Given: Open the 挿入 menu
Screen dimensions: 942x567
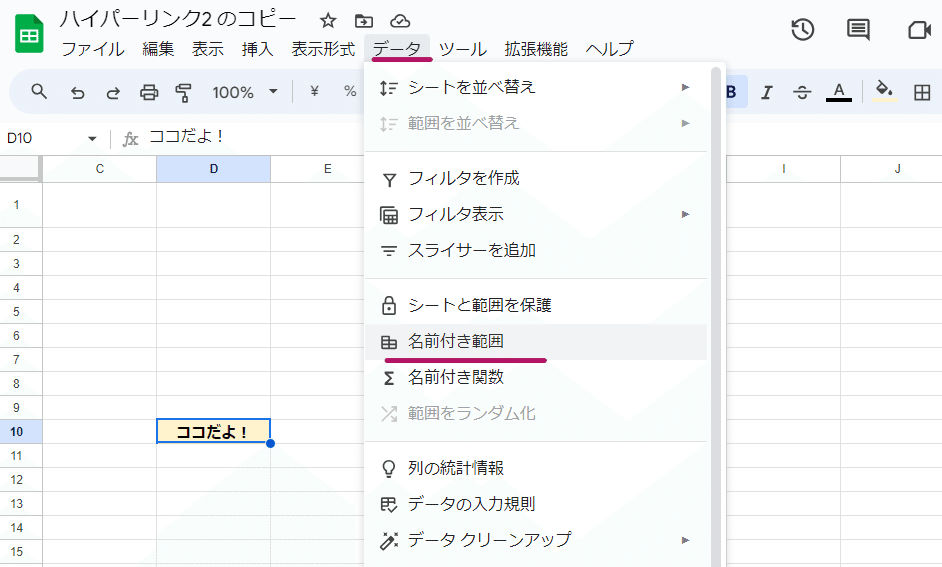Looking at the screenshot, I should (x=258, y=49).
